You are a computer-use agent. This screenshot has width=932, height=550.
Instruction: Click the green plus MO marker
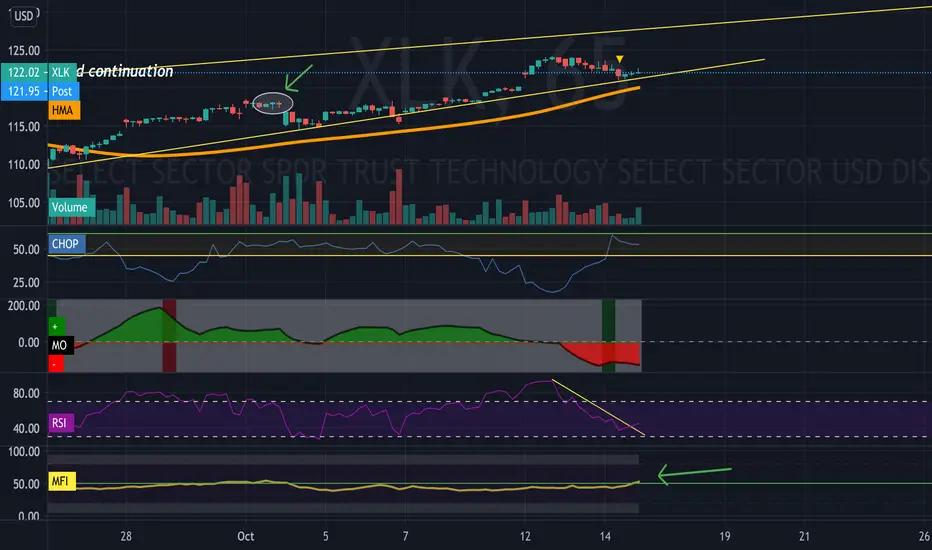55,326
